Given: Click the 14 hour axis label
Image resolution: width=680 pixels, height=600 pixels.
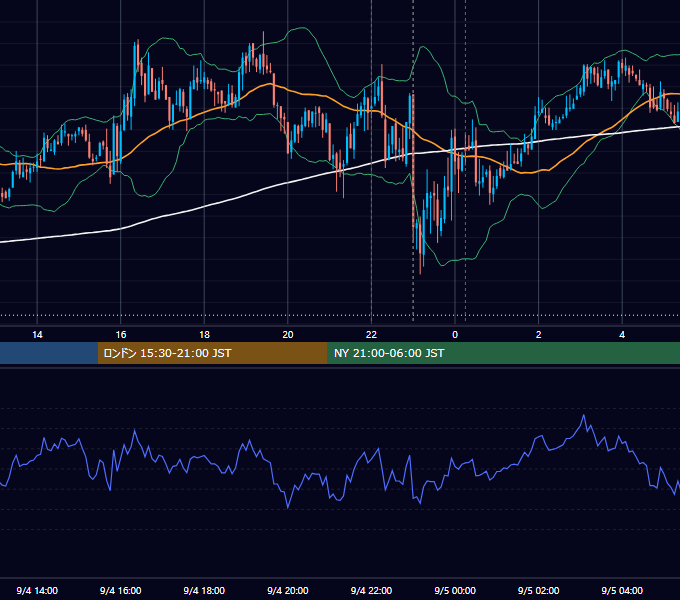Looking at the screenshot, I should pyautogui.click(x=37, y=335).
